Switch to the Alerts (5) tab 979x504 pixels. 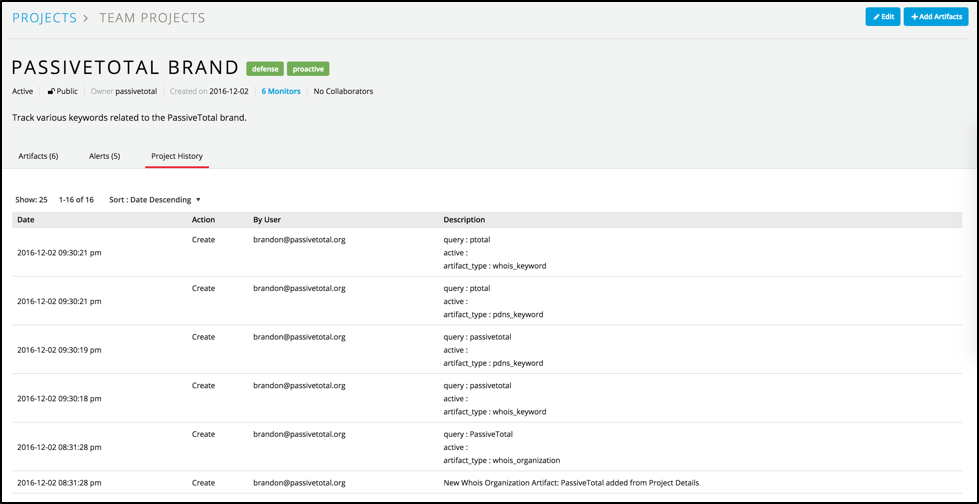point(104,156)
